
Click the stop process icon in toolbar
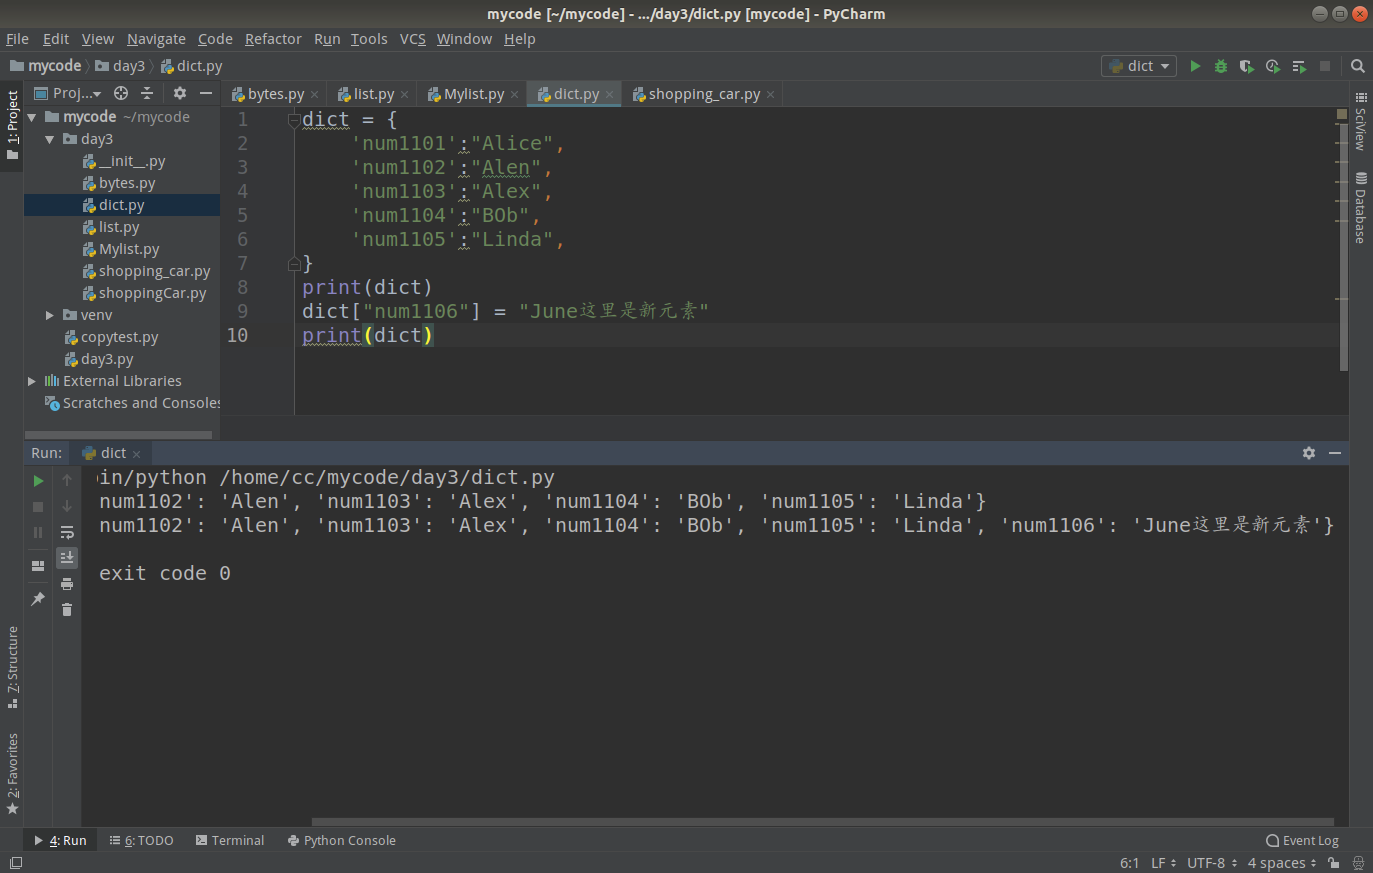1325,66
